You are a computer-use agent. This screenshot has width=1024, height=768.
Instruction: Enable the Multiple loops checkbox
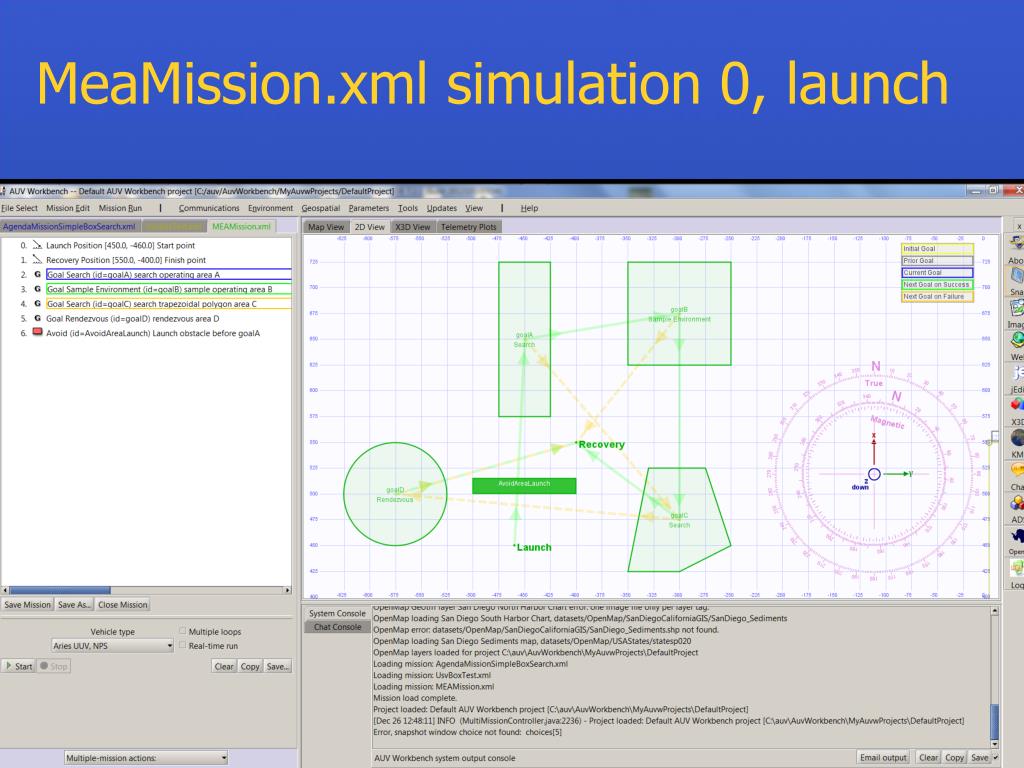(183, 631)
